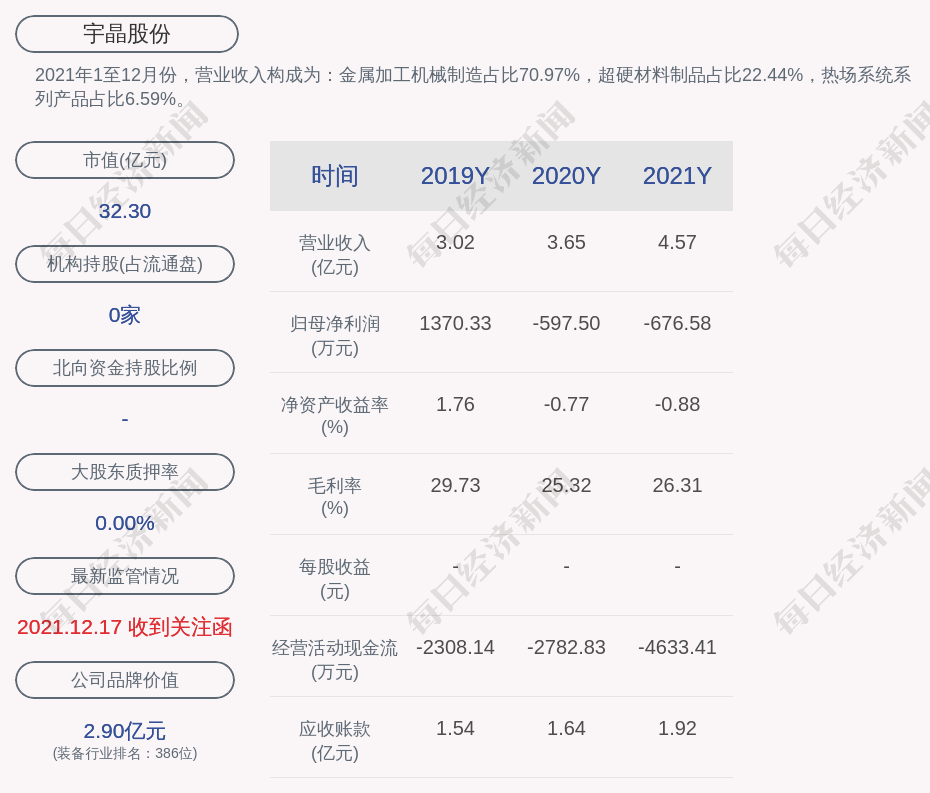Click the 2020Y column header
The height and width of the screenshot is (793, 930).
[x=566, y=176]
